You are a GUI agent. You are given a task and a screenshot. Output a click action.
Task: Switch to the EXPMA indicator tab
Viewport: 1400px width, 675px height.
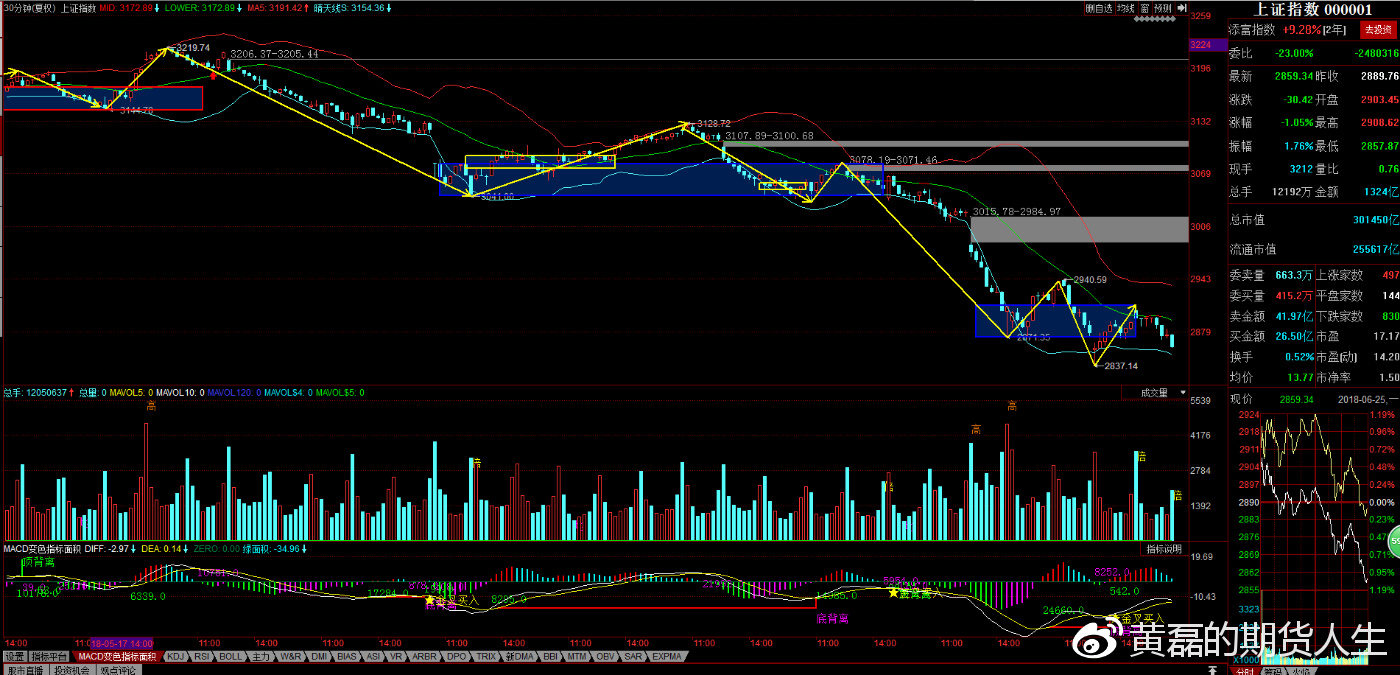[x=667, y=656]
